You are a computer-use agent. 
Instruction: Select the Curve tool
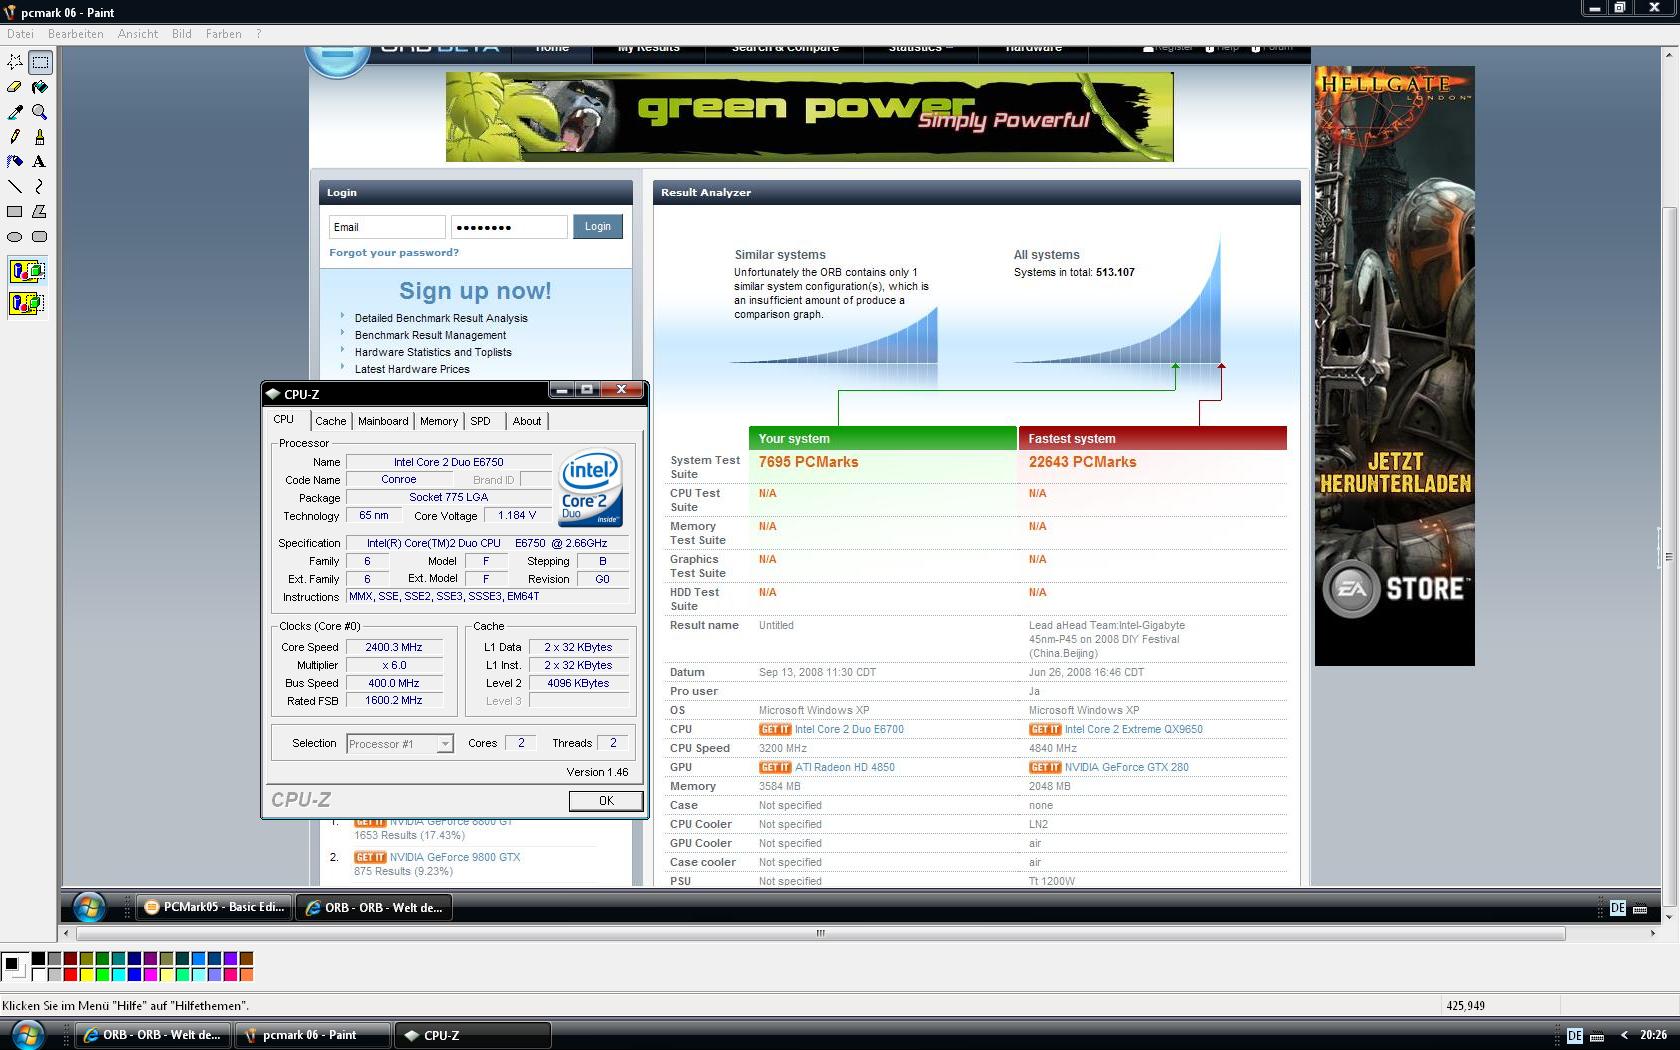pos(40,187)
